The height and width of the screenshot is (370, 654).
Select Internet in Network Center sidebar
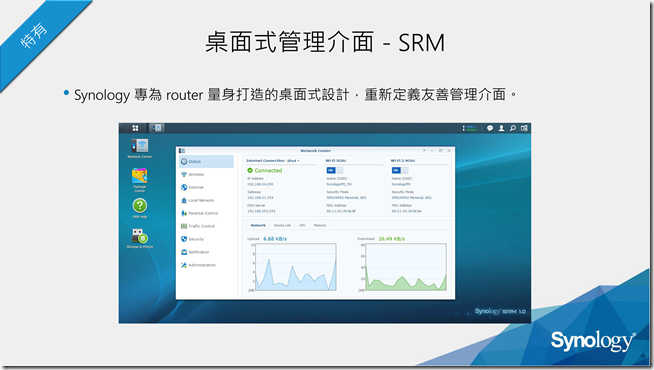[x=206, y=187]
